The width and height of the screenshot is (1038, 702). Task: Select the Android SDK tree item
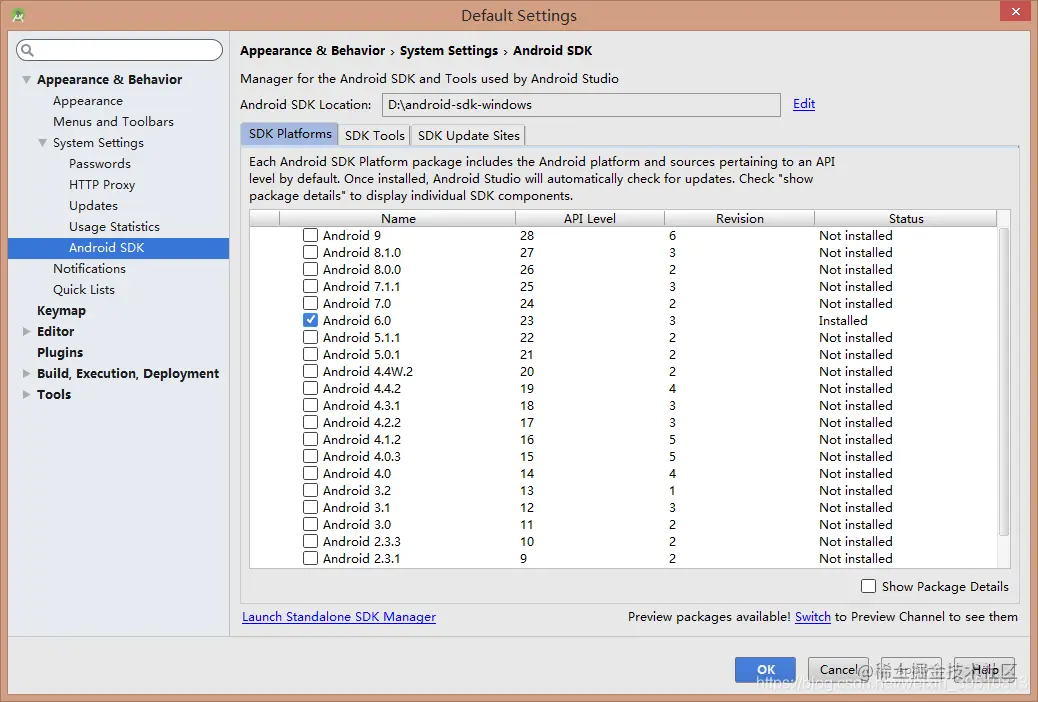pyautogui.click(x=118, y=248)
